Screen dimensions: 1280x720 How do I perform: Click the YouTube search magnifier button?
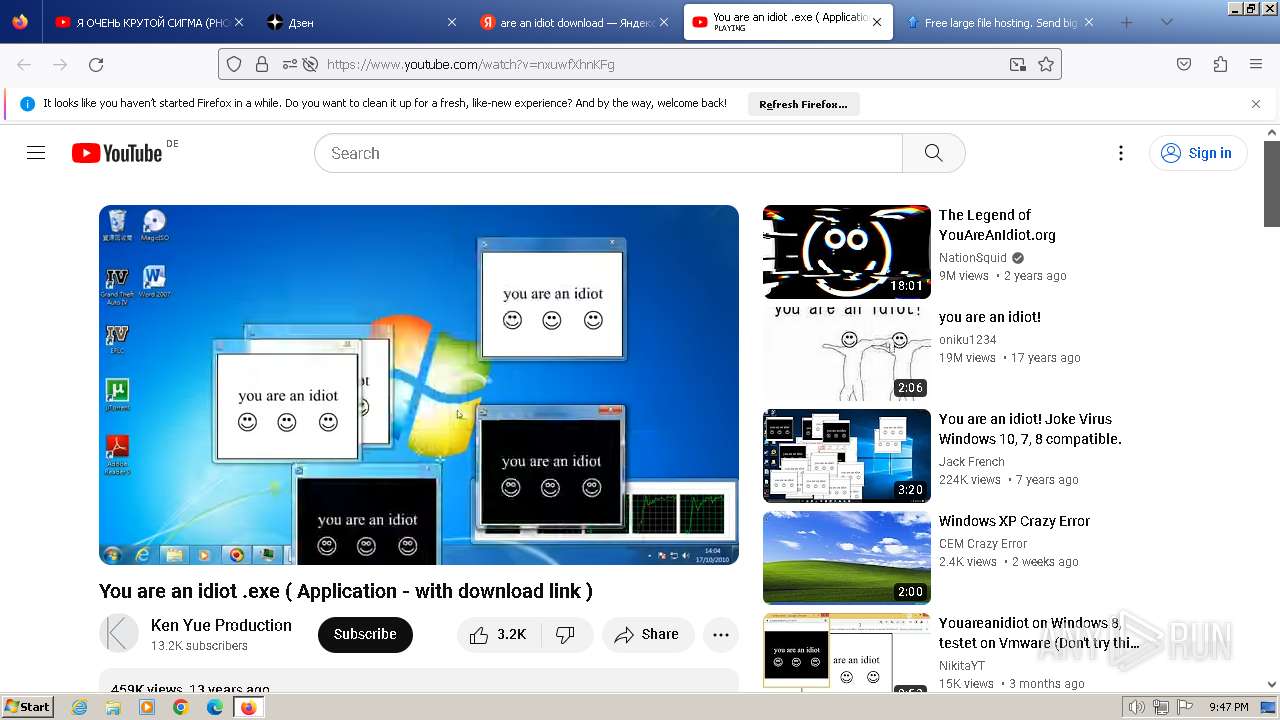pyautogui.click(x=933, y=153)
